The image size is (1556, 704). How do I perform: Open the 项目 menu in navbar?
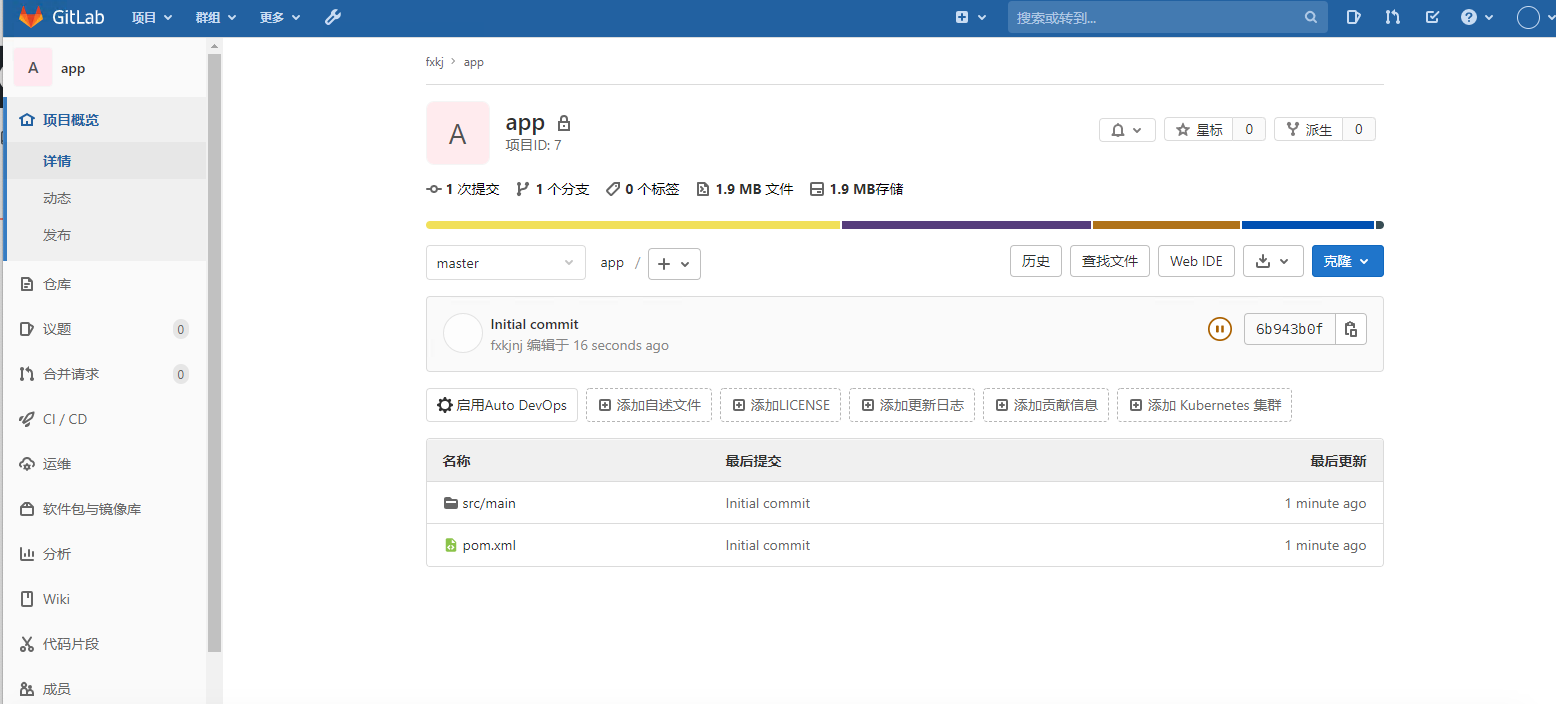point(152,17)
